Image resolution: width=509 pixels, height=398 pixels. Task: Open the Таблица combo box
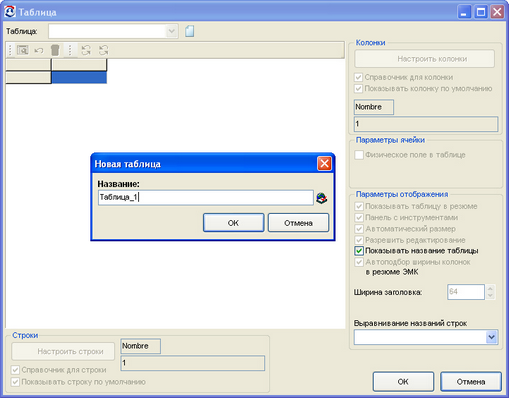[171, 31]
